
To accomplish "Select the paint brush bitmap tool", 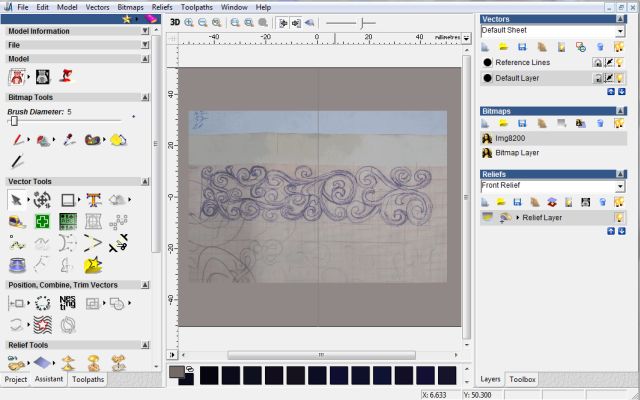I will coord(18,140).
